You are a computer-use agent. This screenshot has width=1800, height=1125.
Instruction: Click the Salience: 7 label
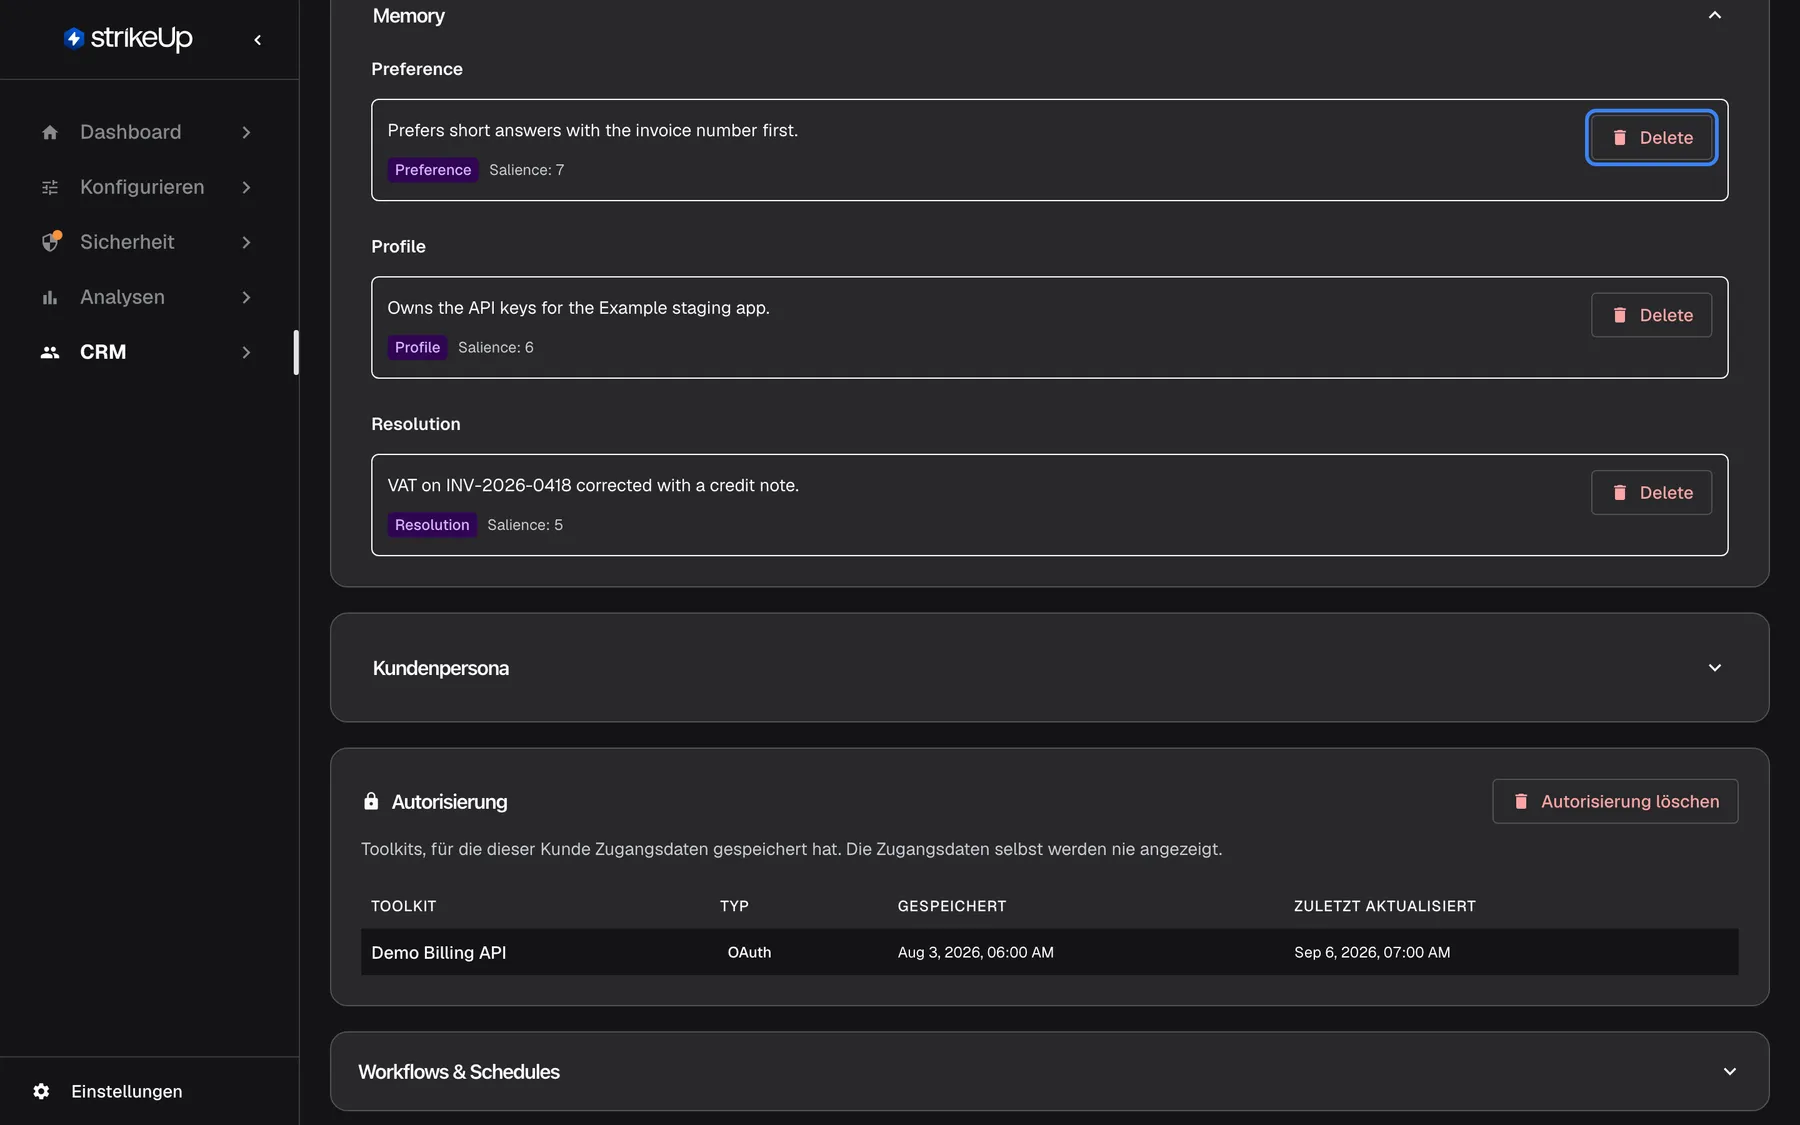pos(527,170)
